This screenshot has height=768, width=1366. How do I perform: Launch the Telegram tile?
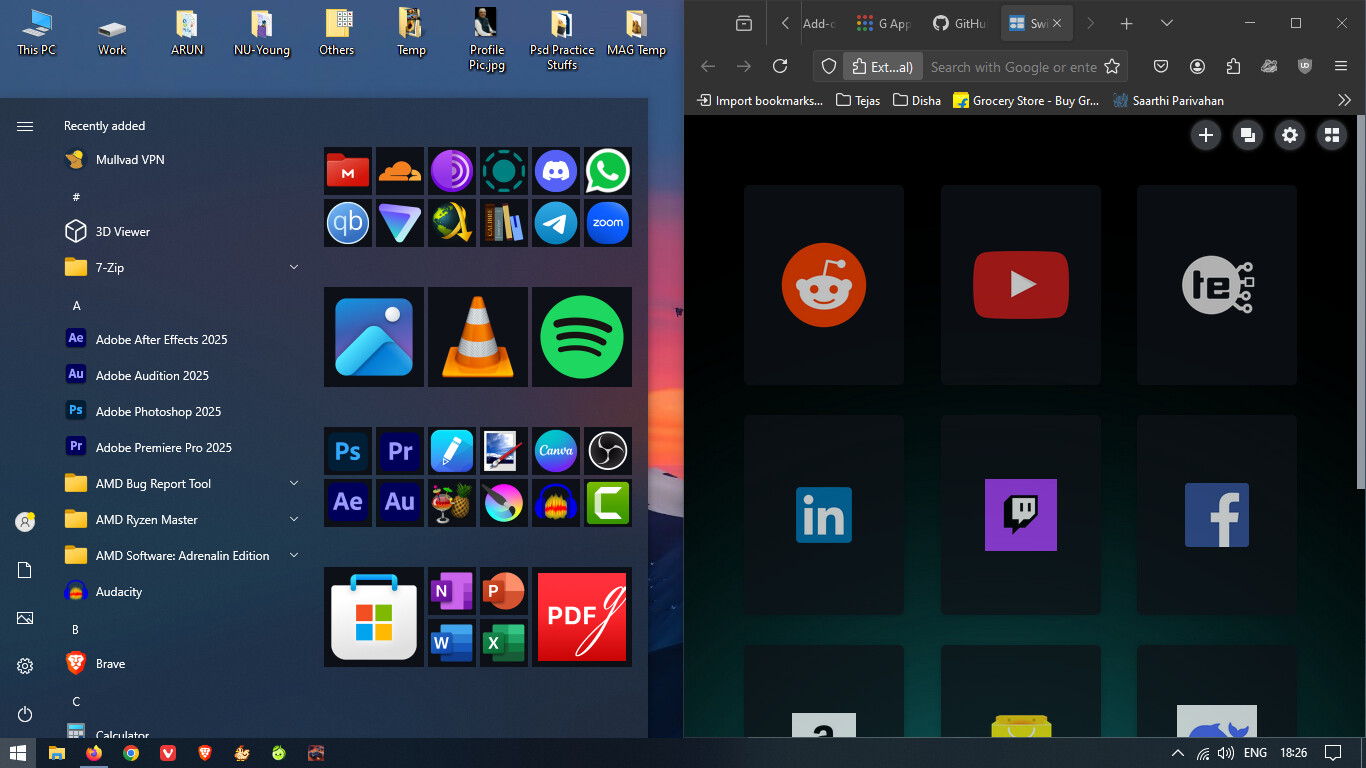[x=555, y=223]
